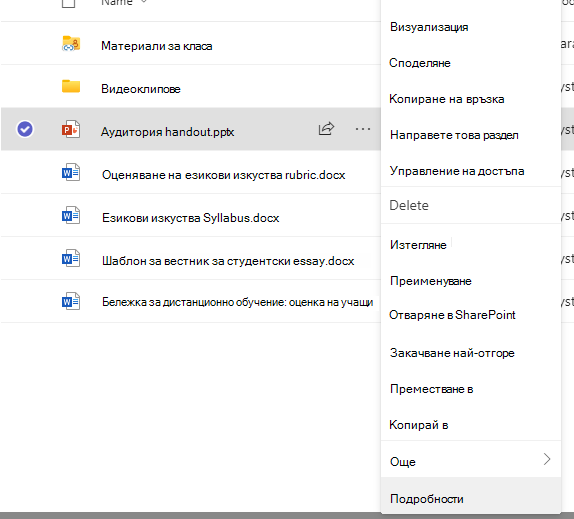Expand the Още submenu chevron
Screen dimensions: 574x519
coord(547,459)
